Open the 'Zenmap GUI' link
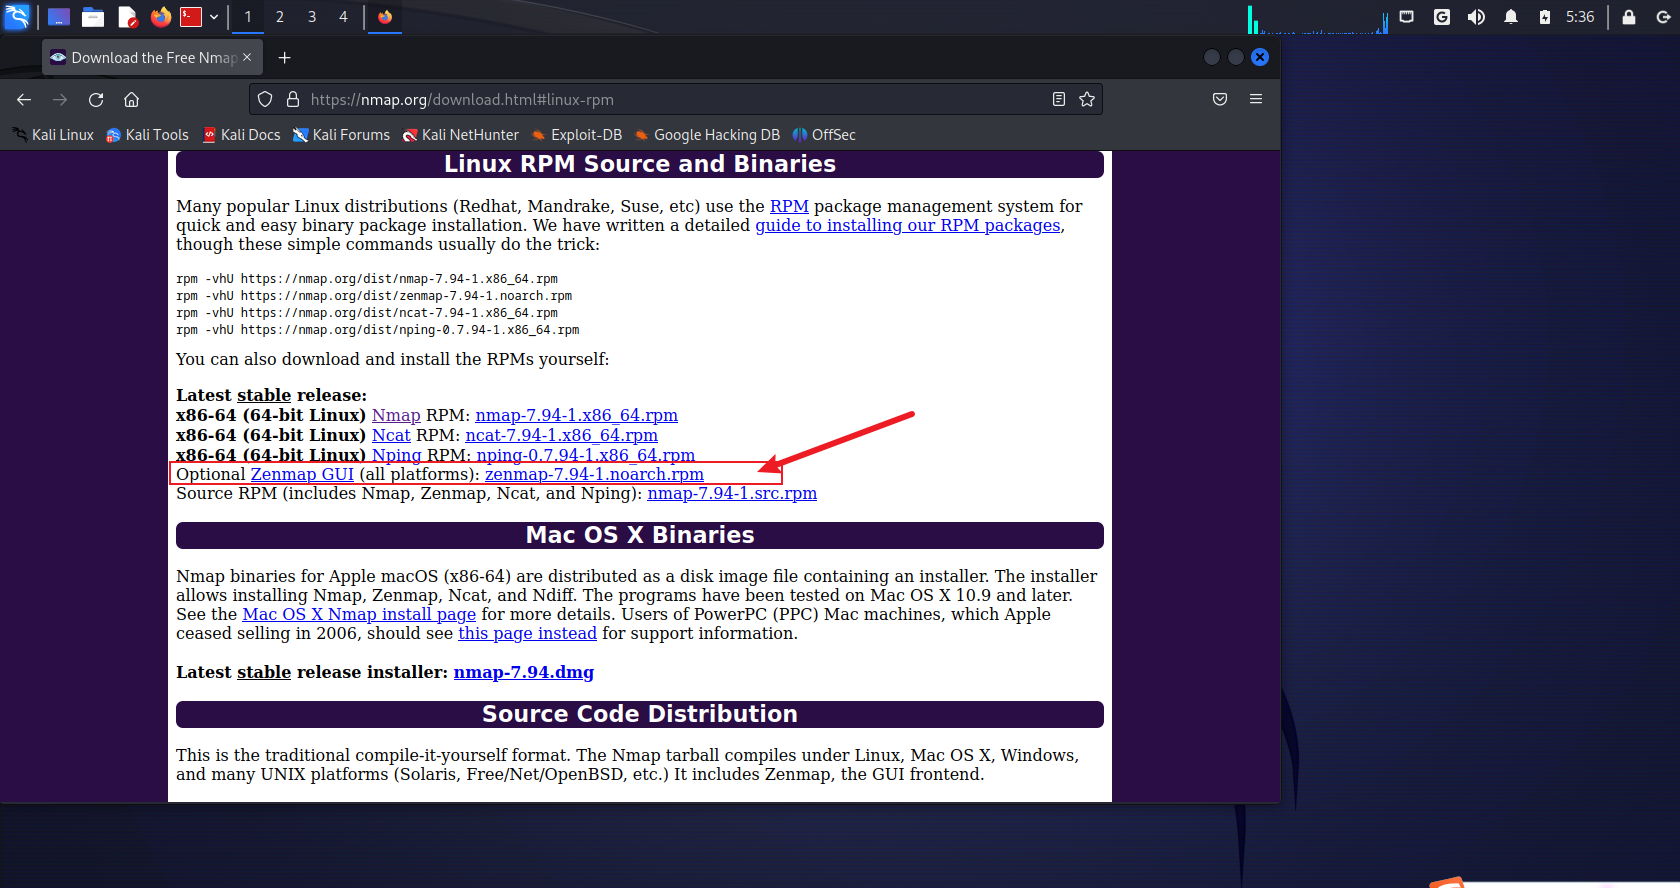 [x=302, y=474]
